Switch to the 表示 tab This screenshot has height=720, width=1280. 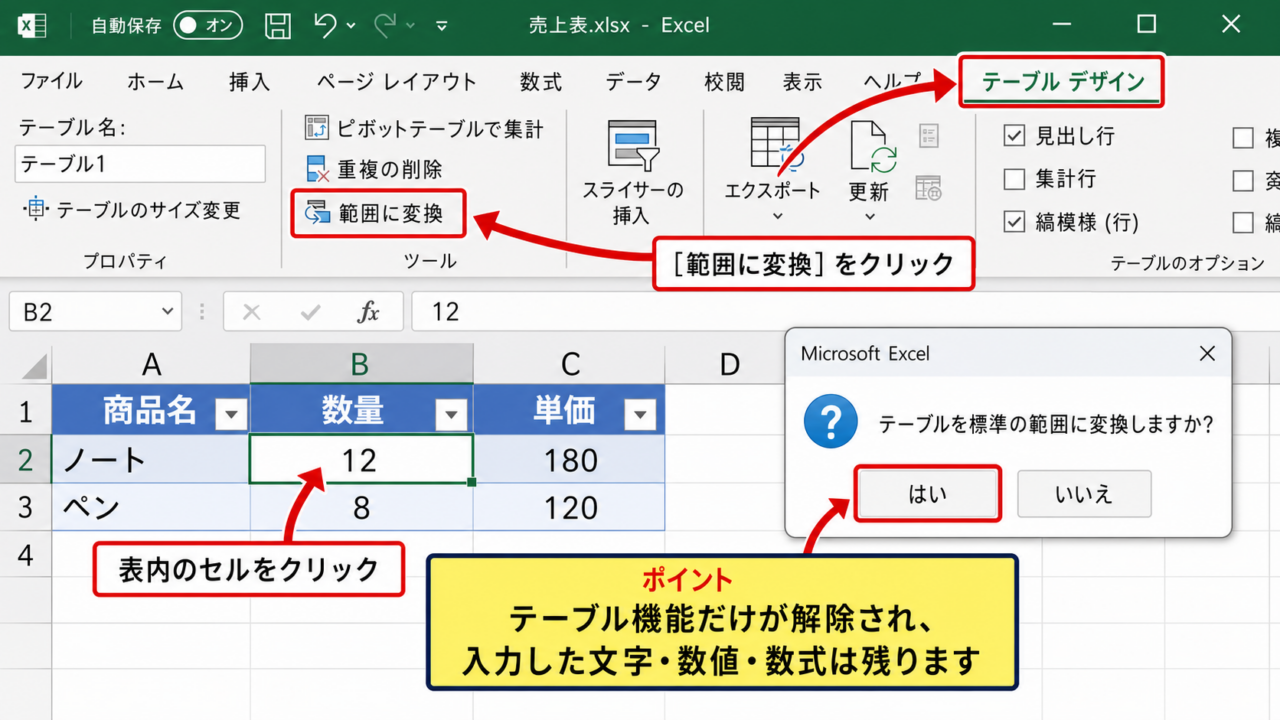click(x=802, y=82)
